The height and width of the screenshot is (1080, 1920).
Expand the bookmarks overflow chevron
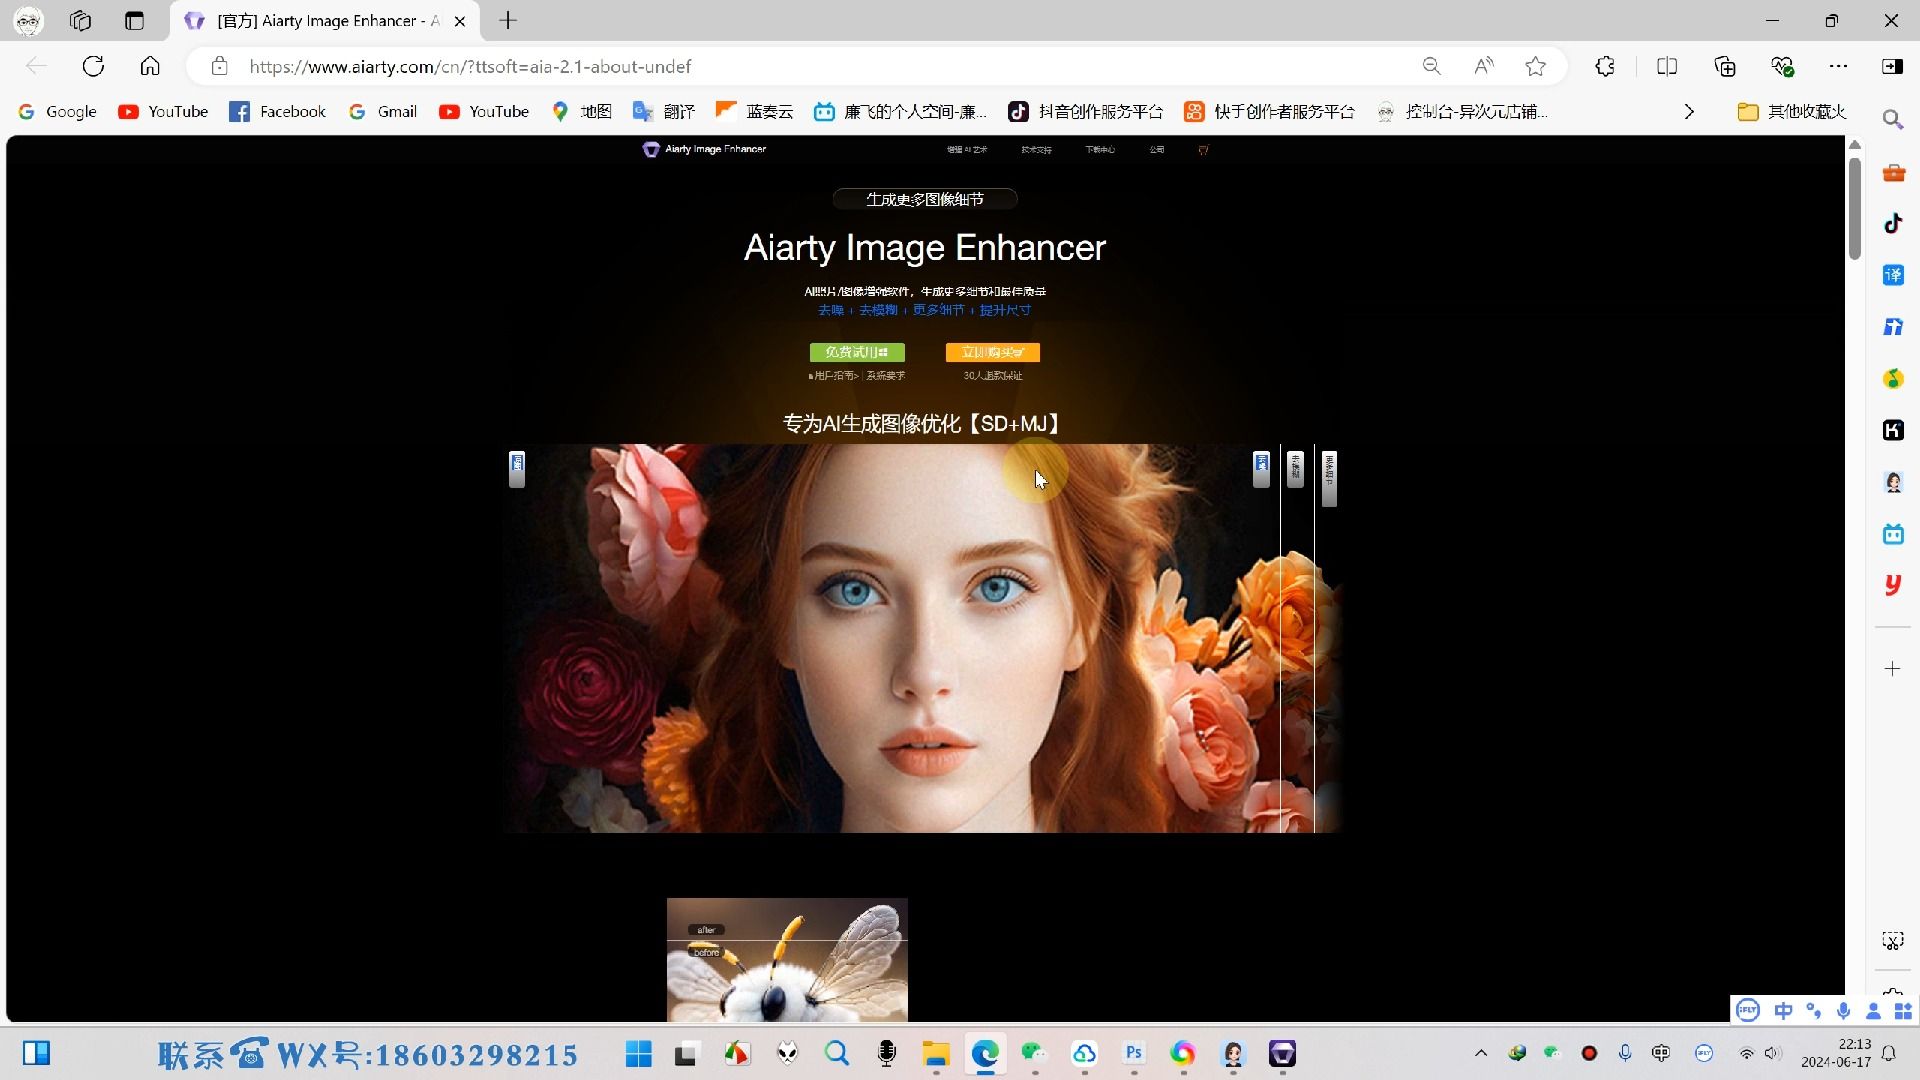(x=1689, y=112)
